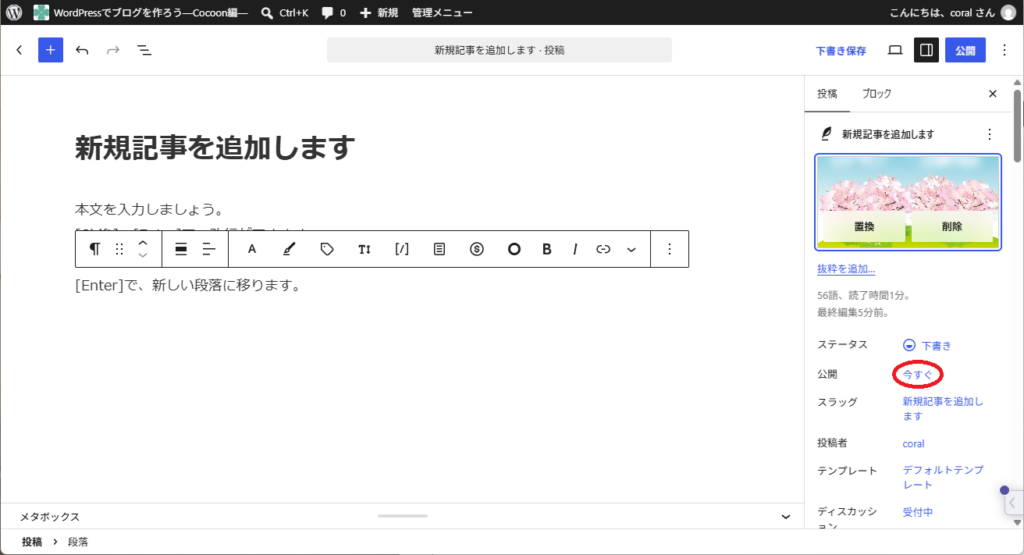Click the cherry blossom featured image

click(908, 202)
